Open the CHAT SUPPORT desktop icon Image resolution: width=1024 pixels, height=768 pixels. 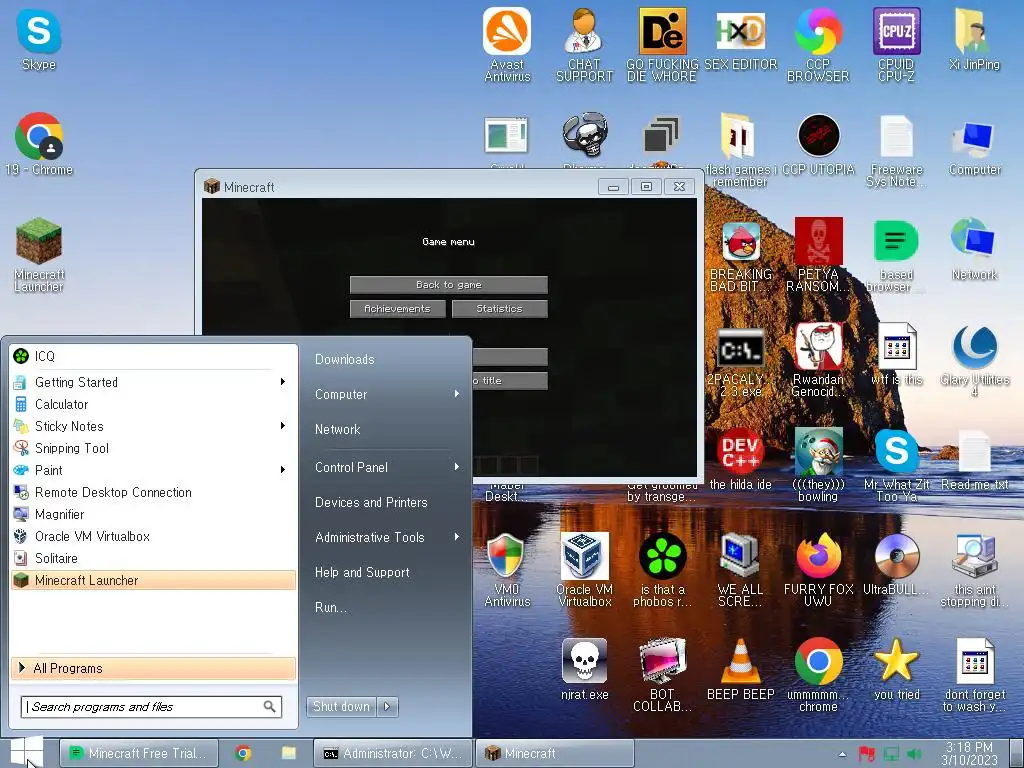click(x=584, y=44)
